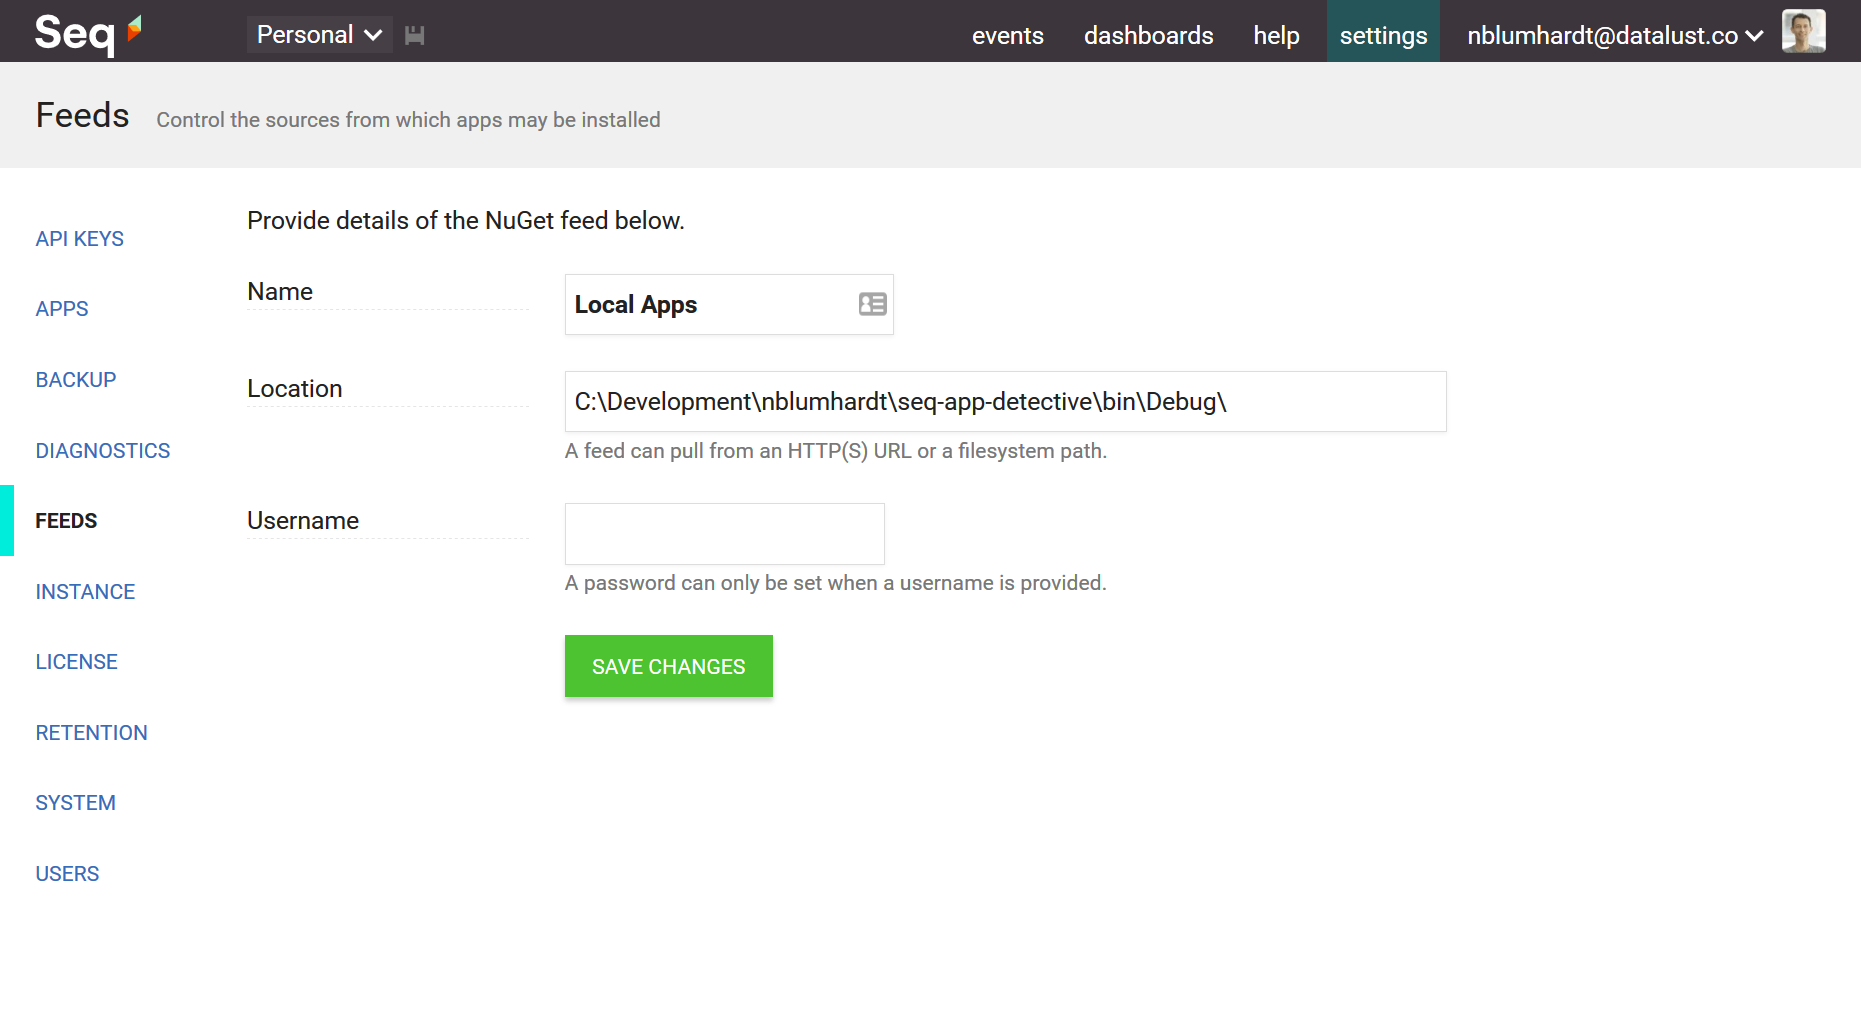Viewport: 1861px width, 1028px height.
Task: Click the save workspace floppy icon
Action: [415, 35]
